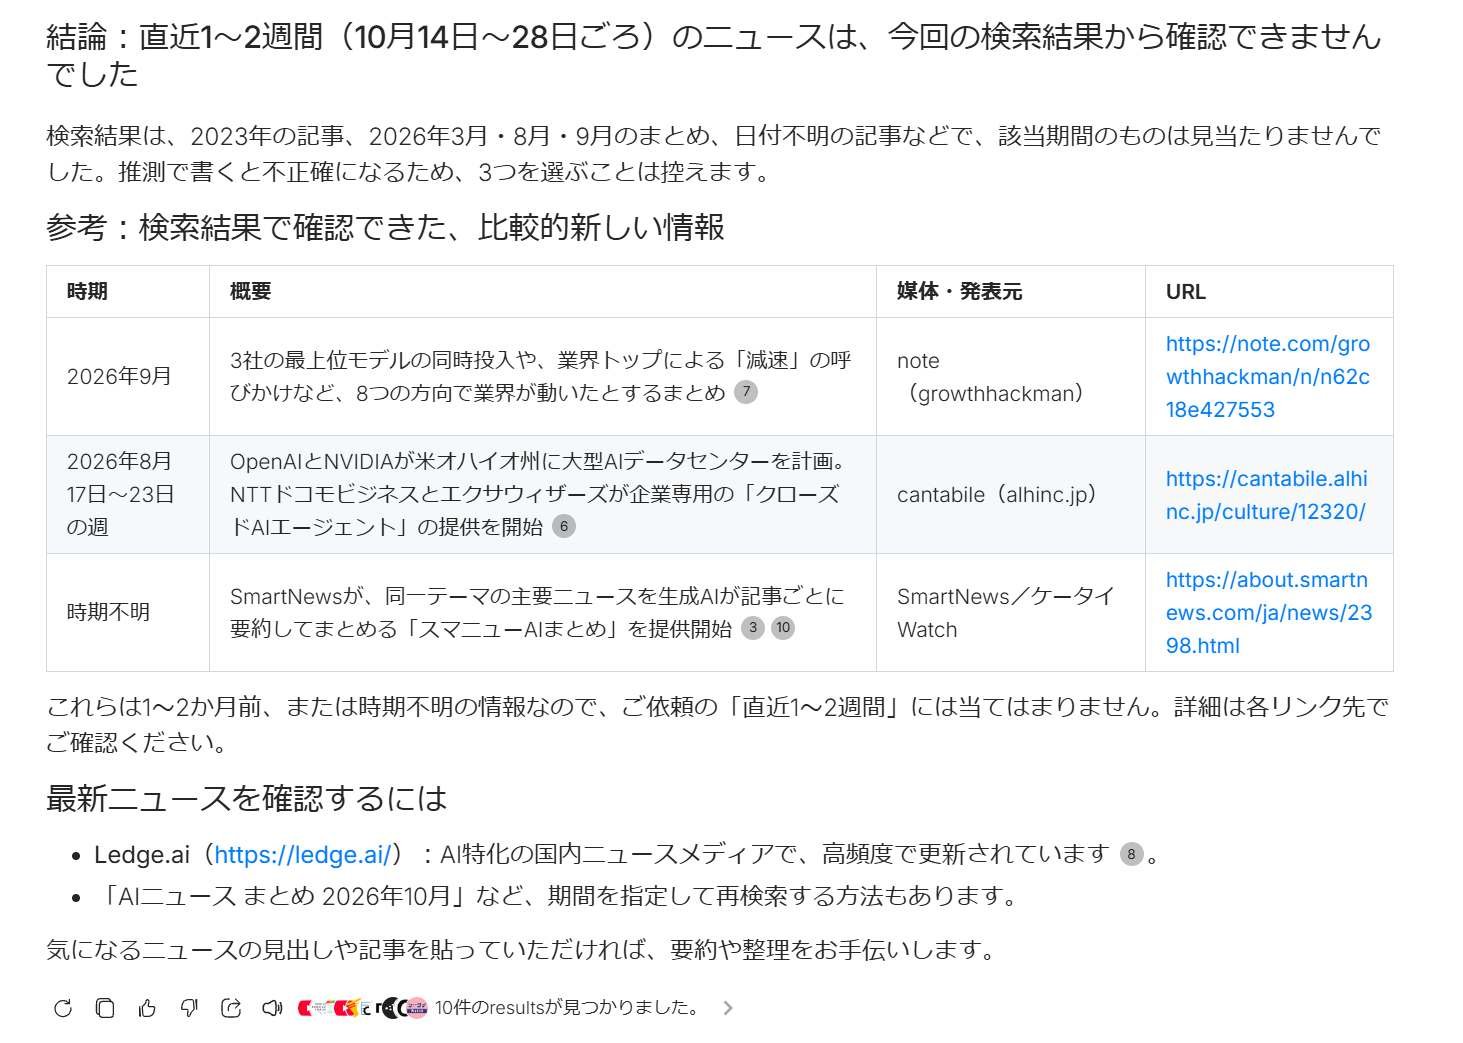The width and height of the screenshot is (1463, 1043).
Task: Open the about.smartnews.com news link
Action: tap(1269, 612)
